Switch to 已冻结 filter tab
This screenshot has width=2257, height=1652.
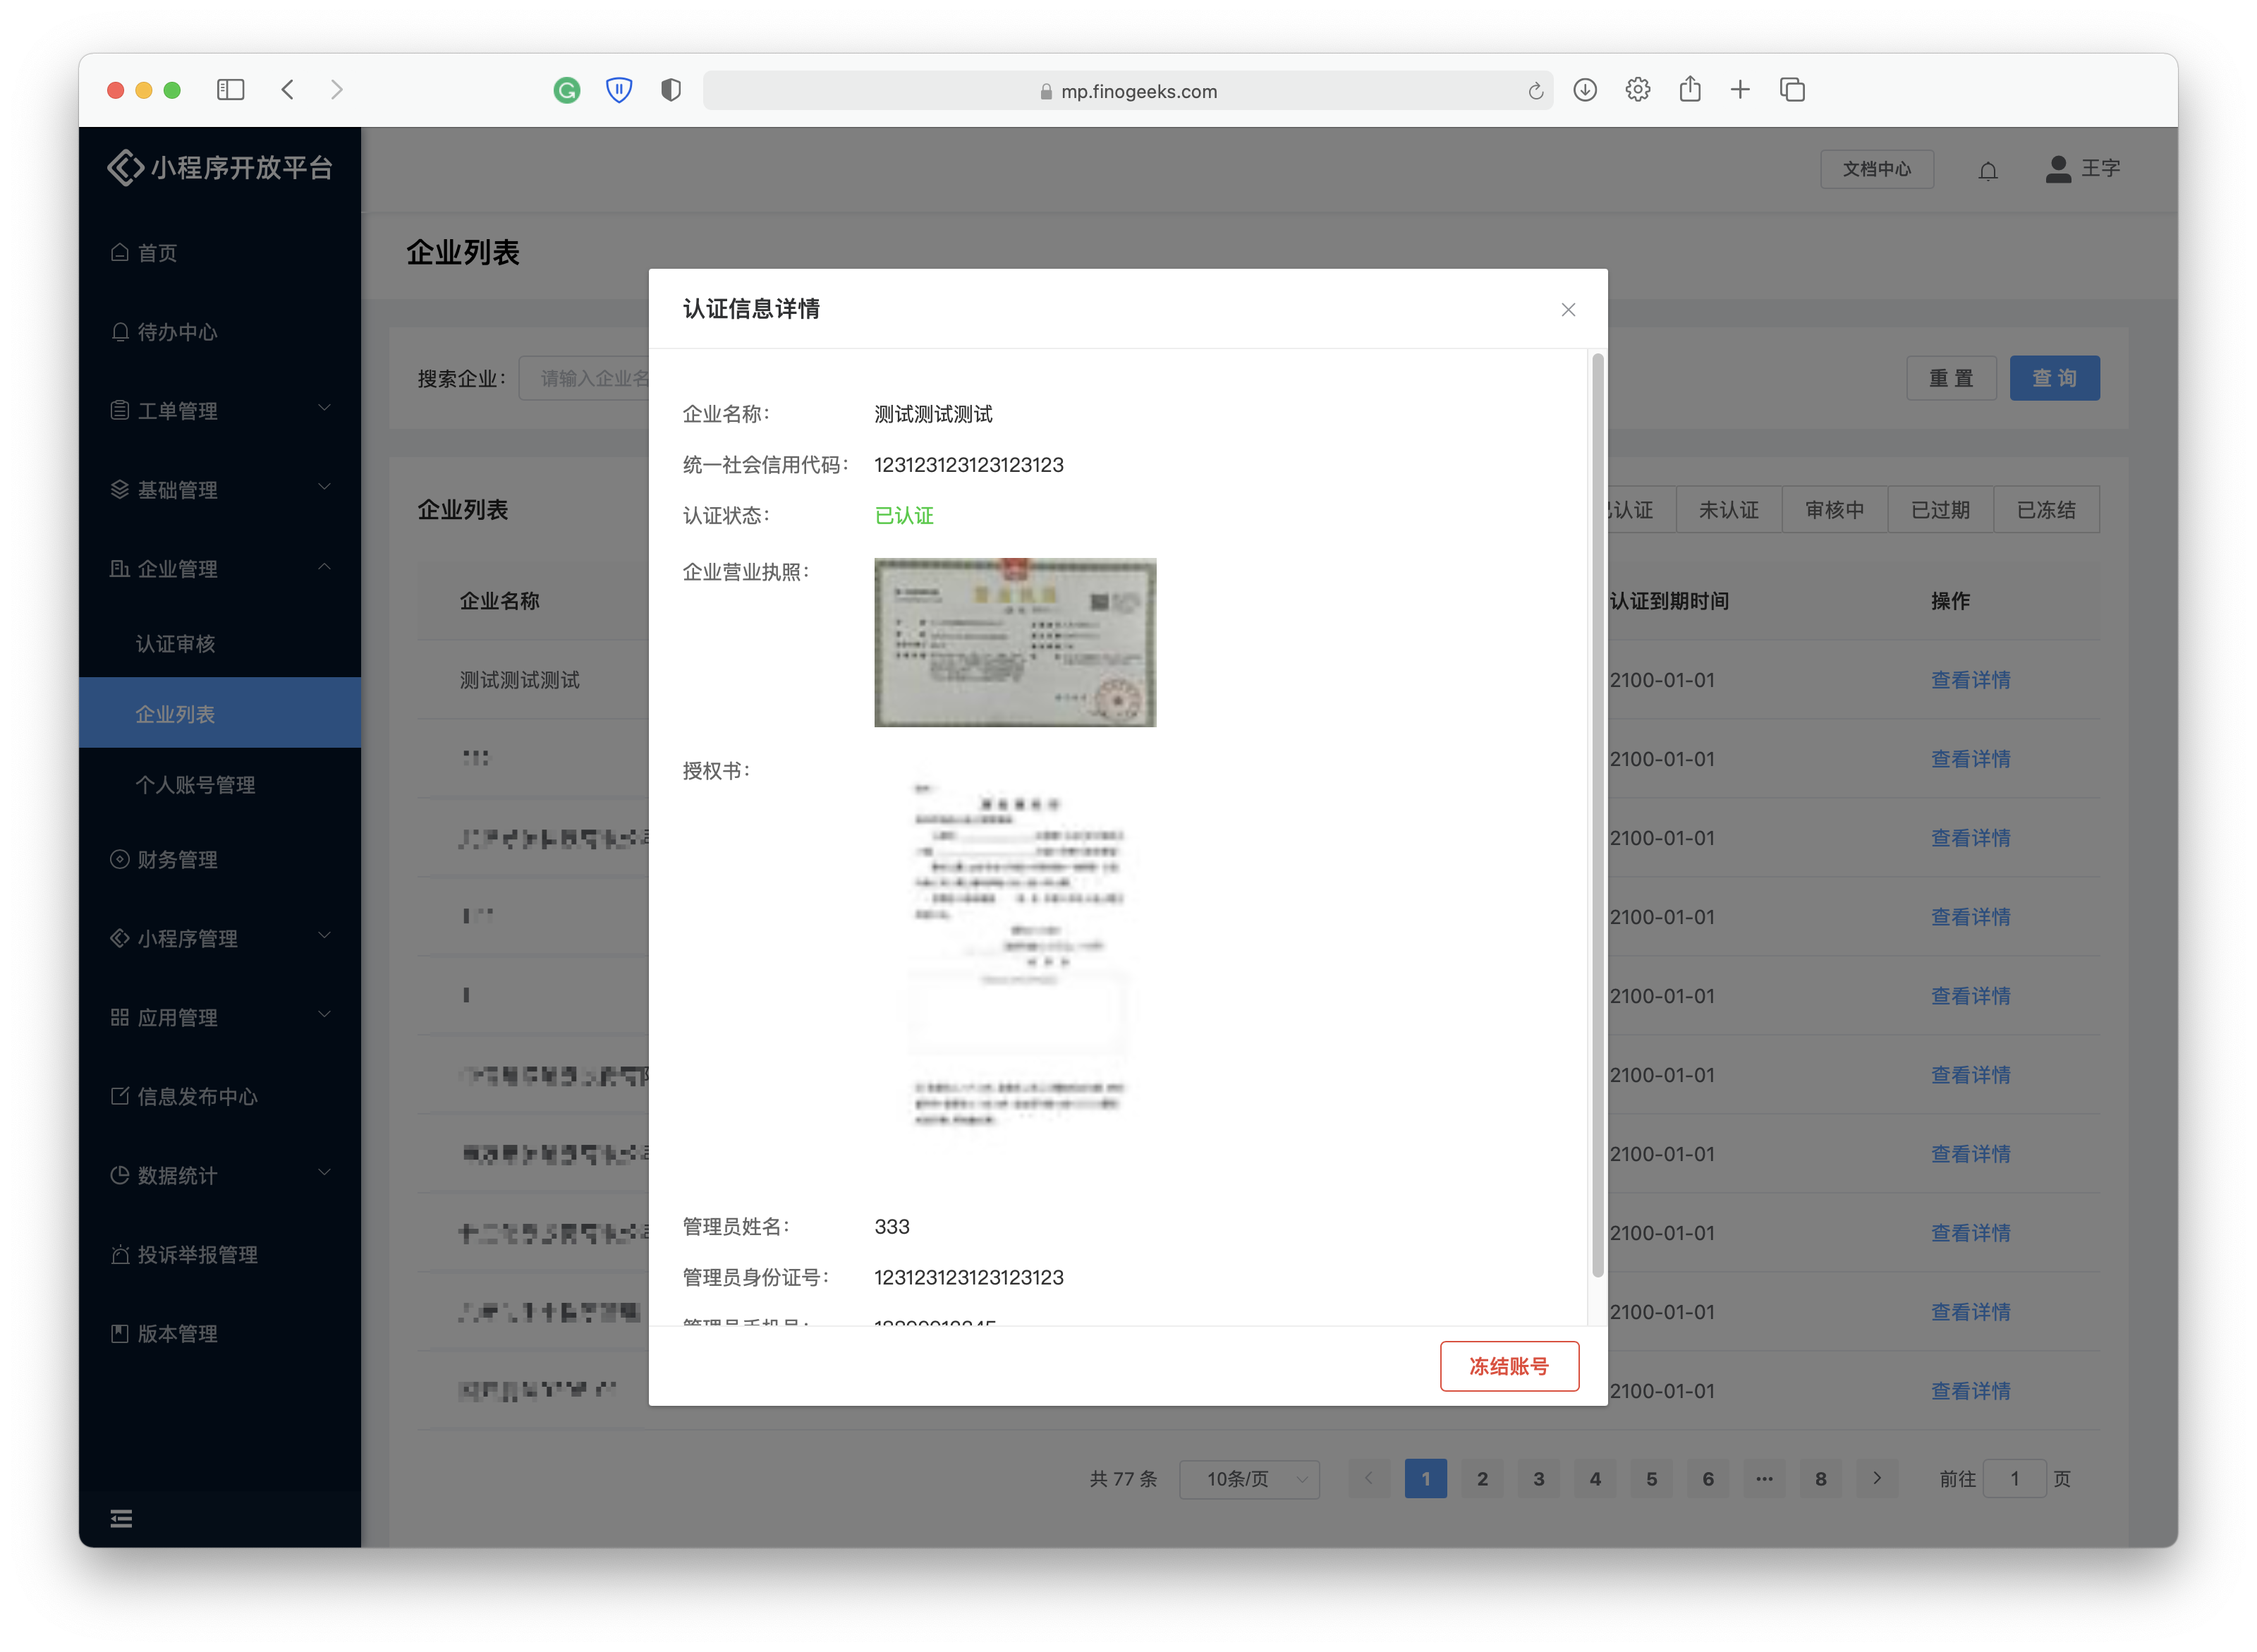pyautogui.click(x=2046, y=510)
